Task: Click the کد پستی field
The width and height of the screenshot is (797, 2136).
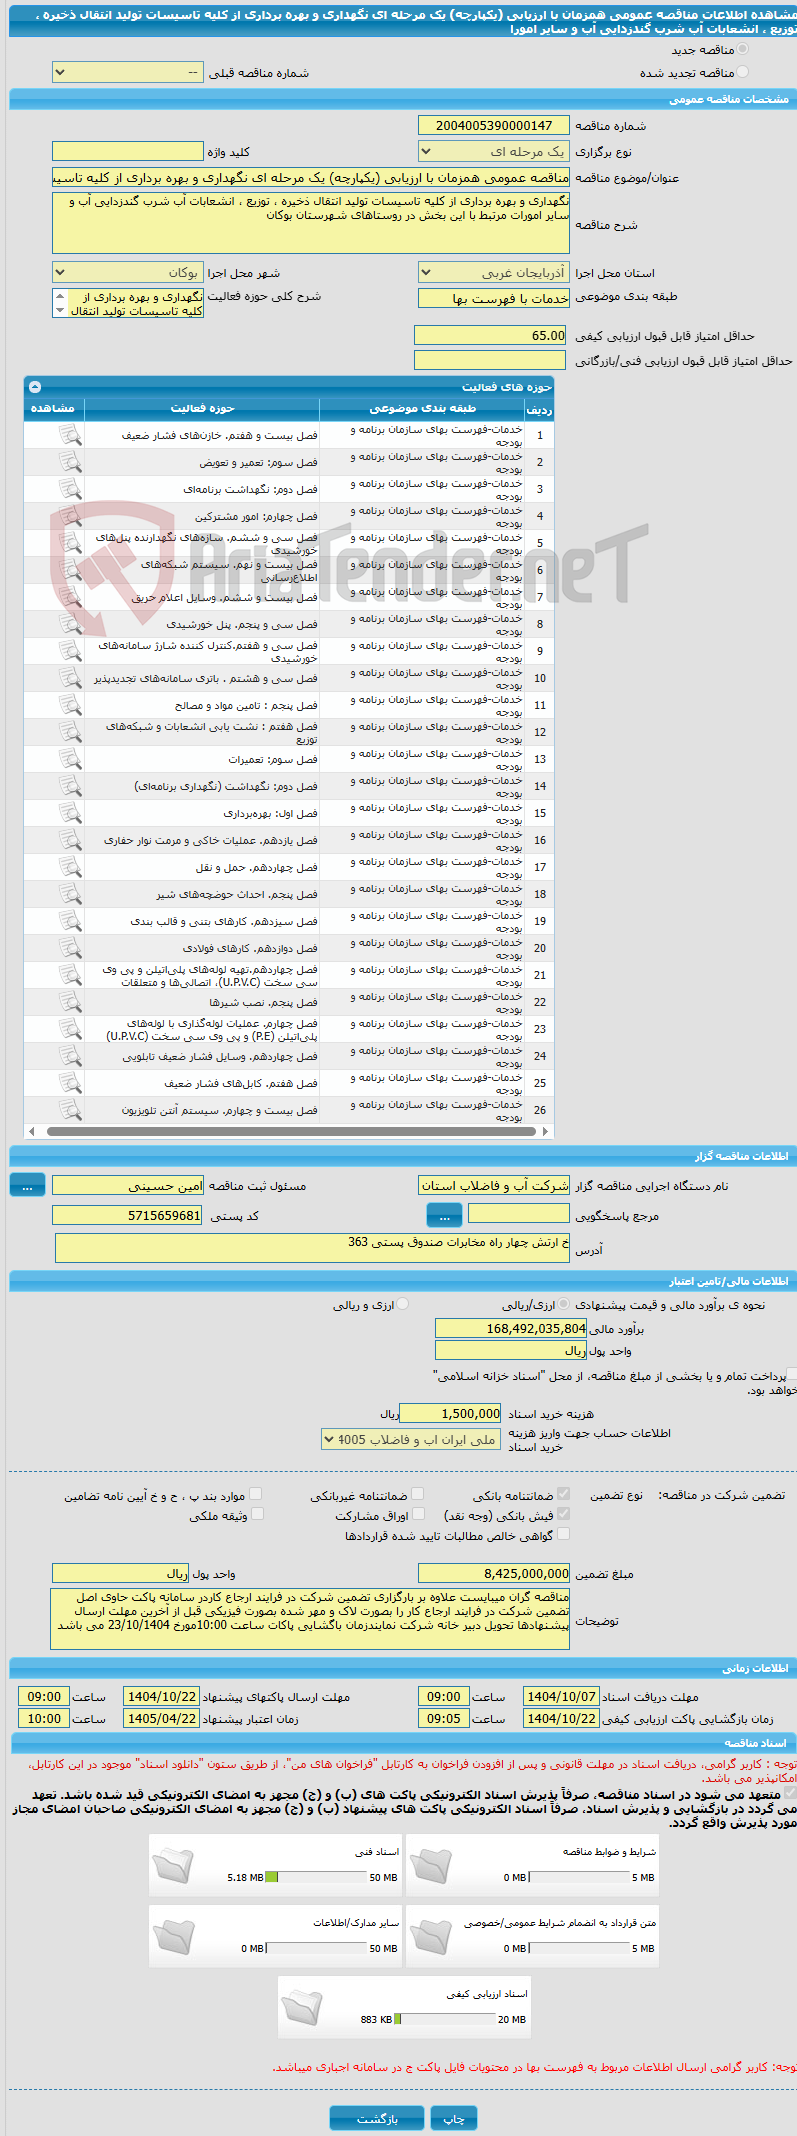Action: click(x=127, y=1215)
